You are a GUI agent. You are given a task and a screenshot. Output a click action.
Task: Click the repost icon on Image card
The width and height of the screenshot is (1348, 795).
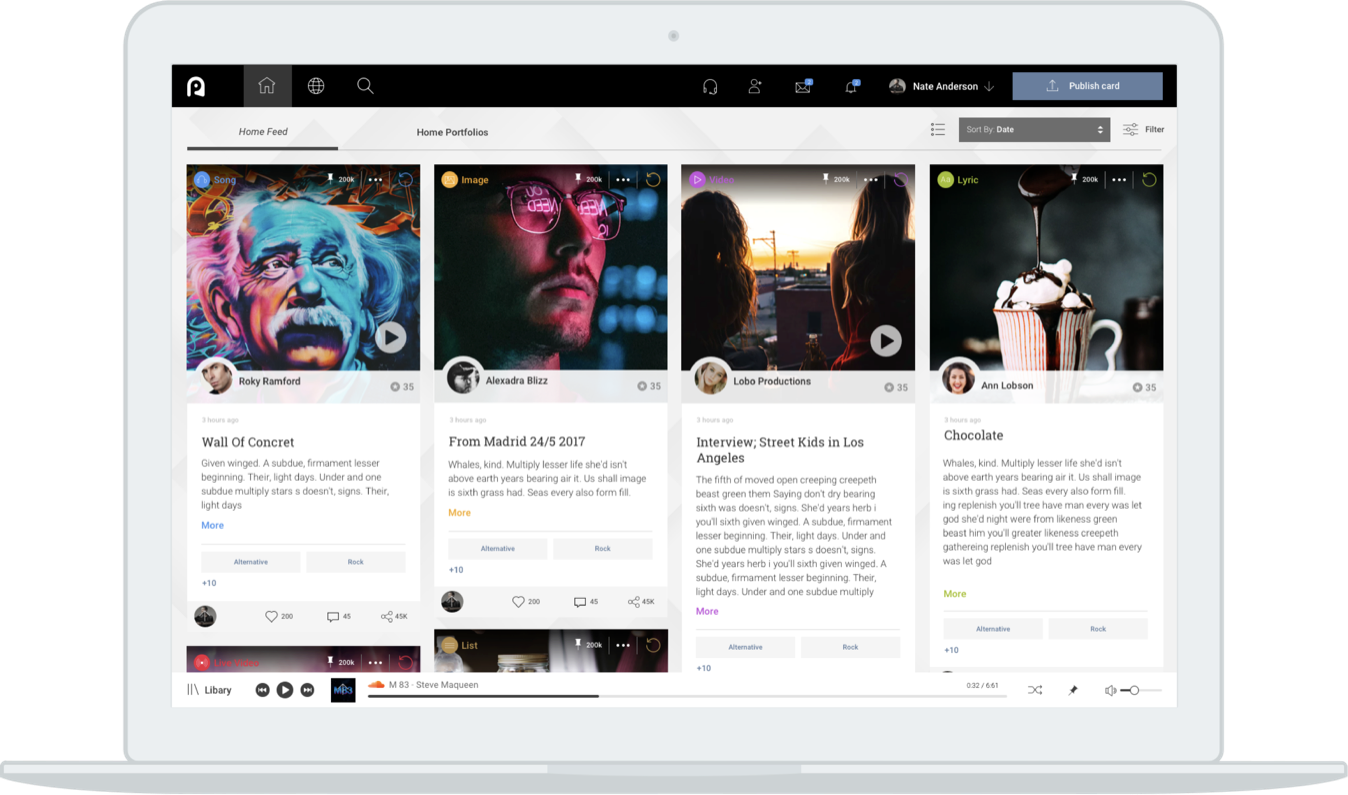click(x=653, y=180)
